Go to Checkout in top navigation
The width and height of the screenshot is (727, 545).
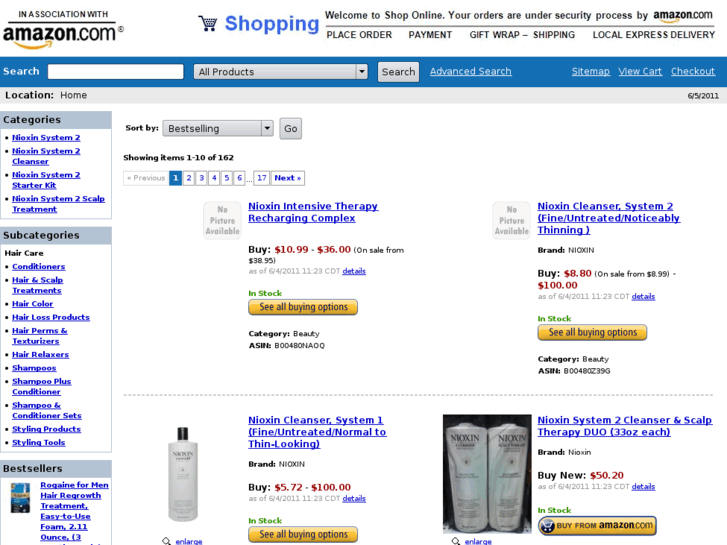pos(693,72)
